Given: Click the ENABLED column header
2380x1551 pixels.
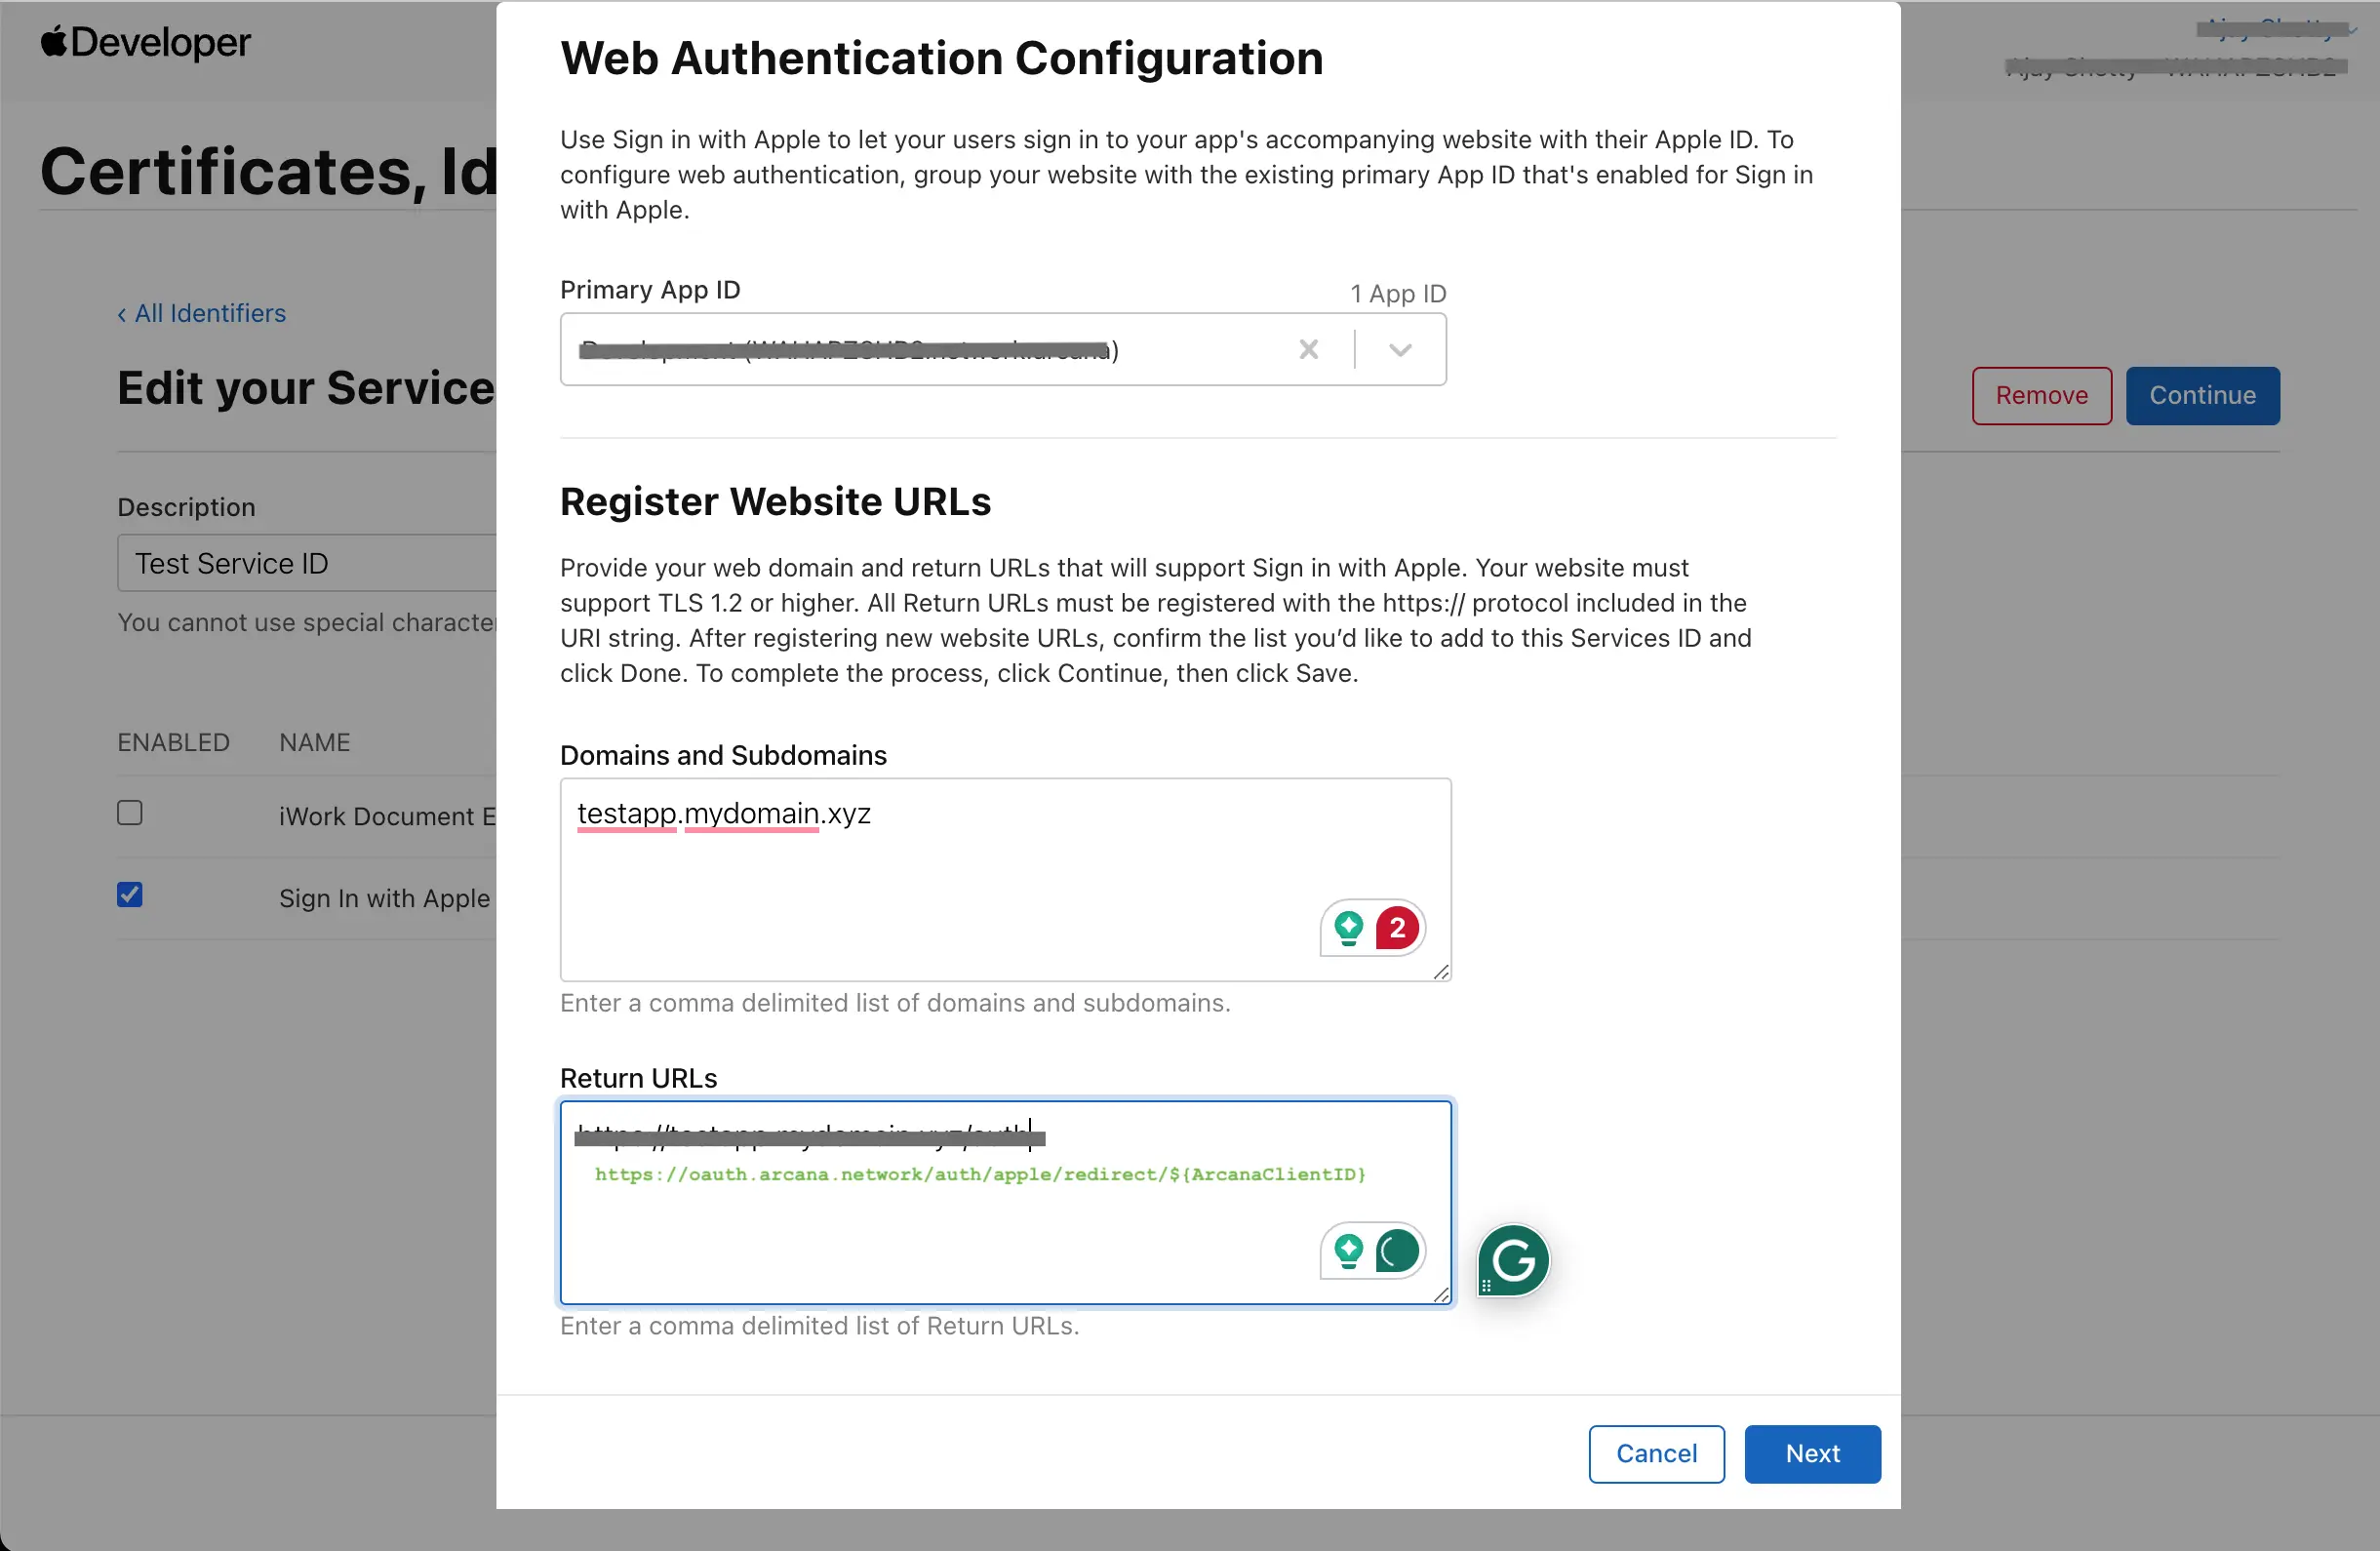Looking at the screenshot, I should [x=174, y=742].
